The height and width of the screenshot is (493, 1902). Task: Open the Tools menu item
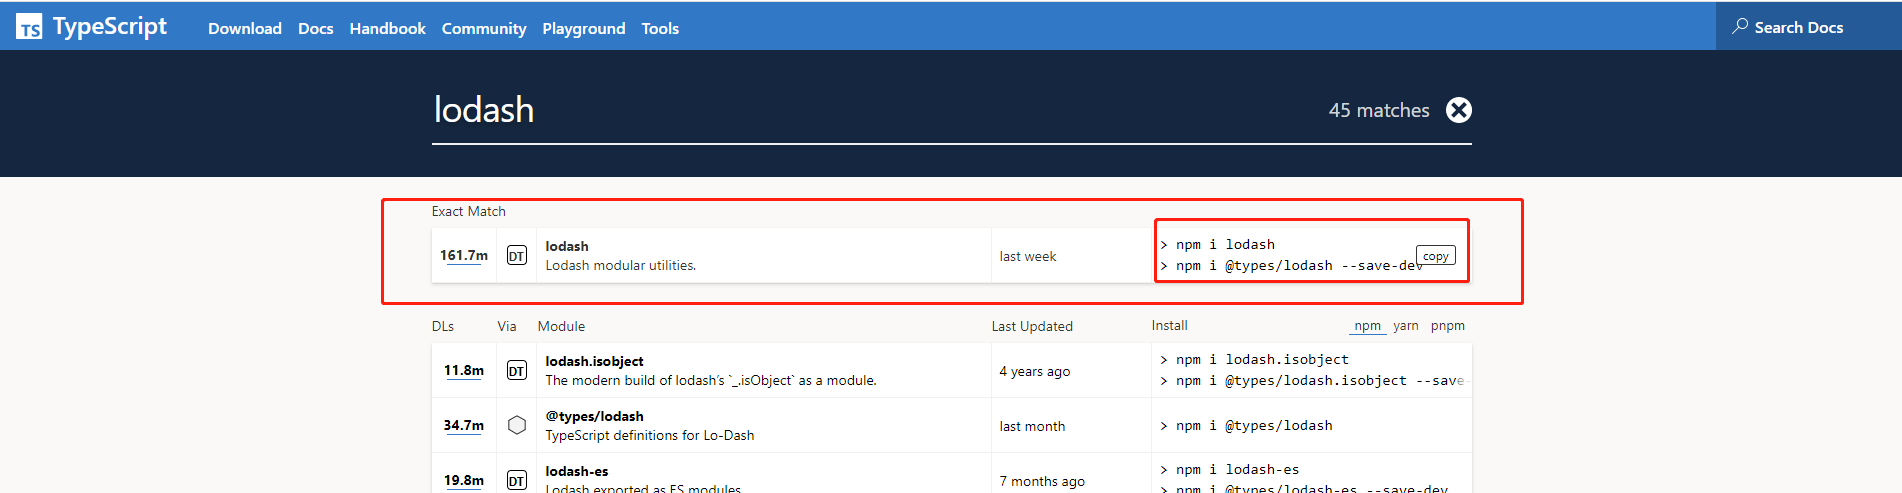660,28
